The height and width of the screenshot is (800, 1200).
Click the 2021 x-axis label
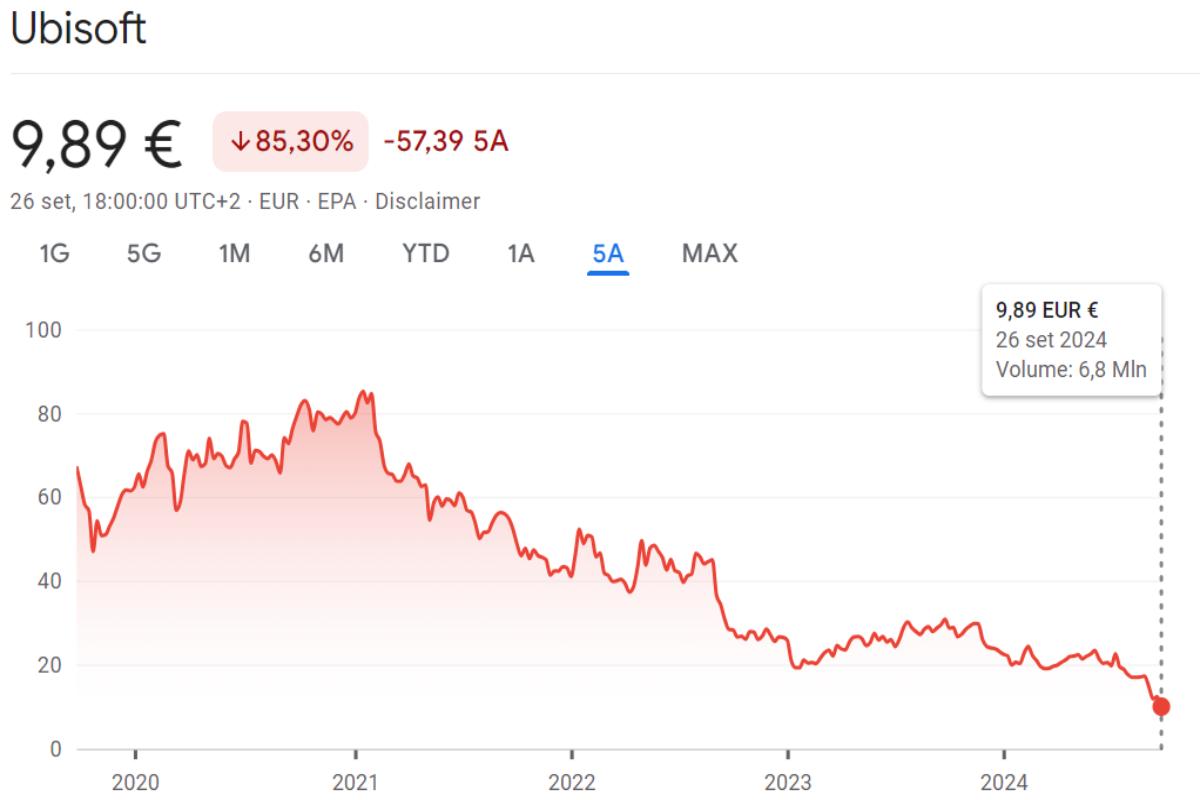point(356,782)
